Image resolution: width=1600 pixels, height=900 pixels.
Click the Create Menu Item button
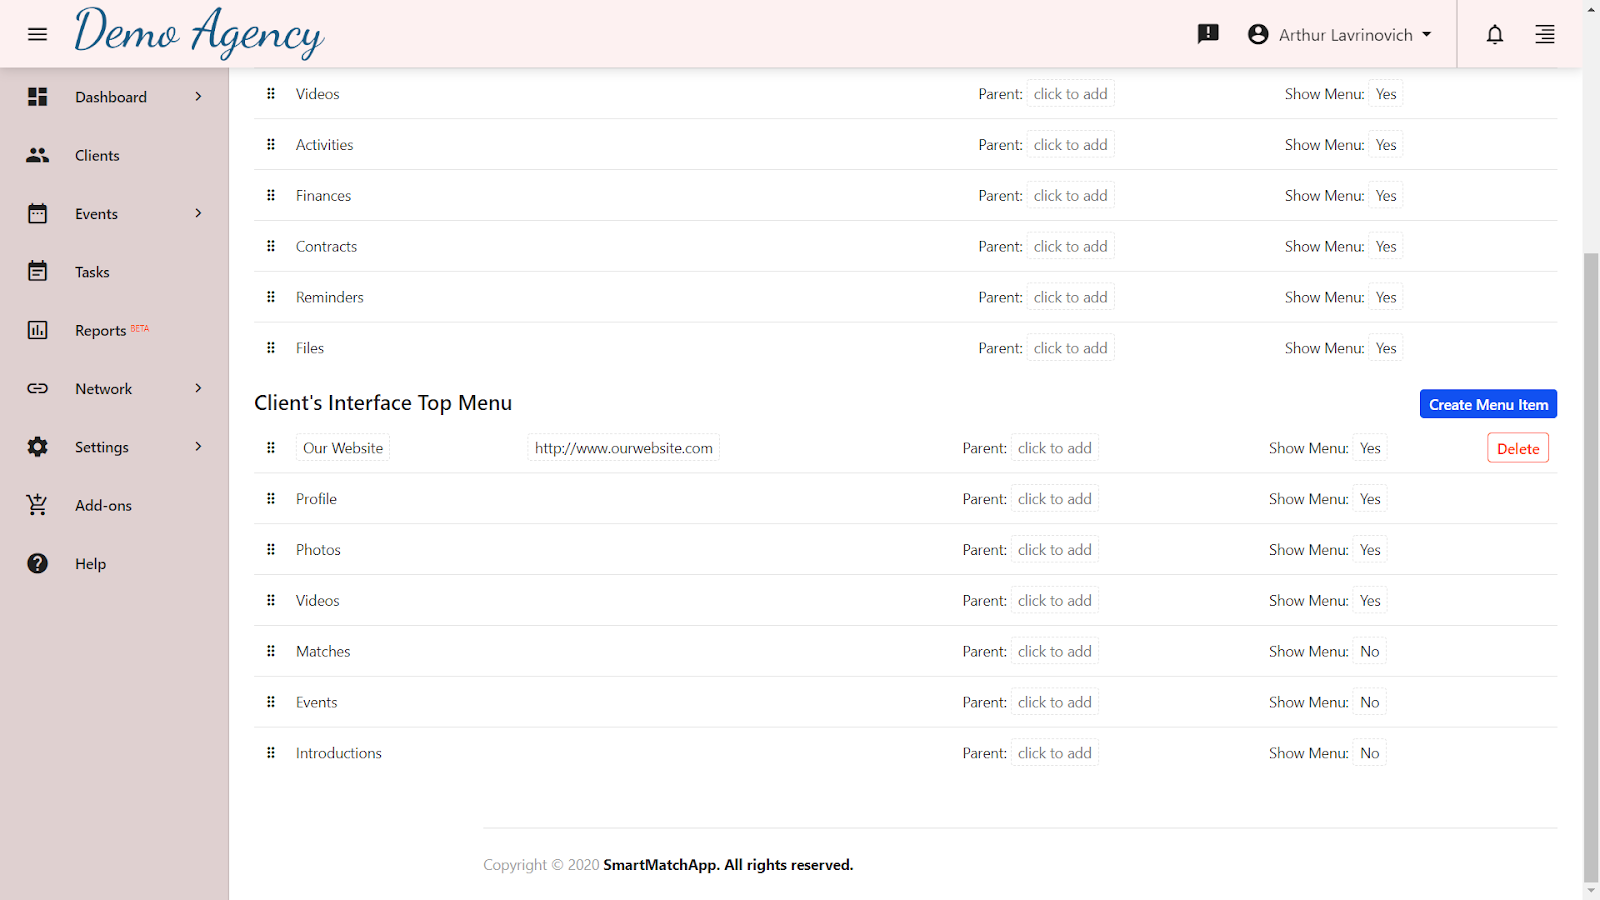[1487, 403]
